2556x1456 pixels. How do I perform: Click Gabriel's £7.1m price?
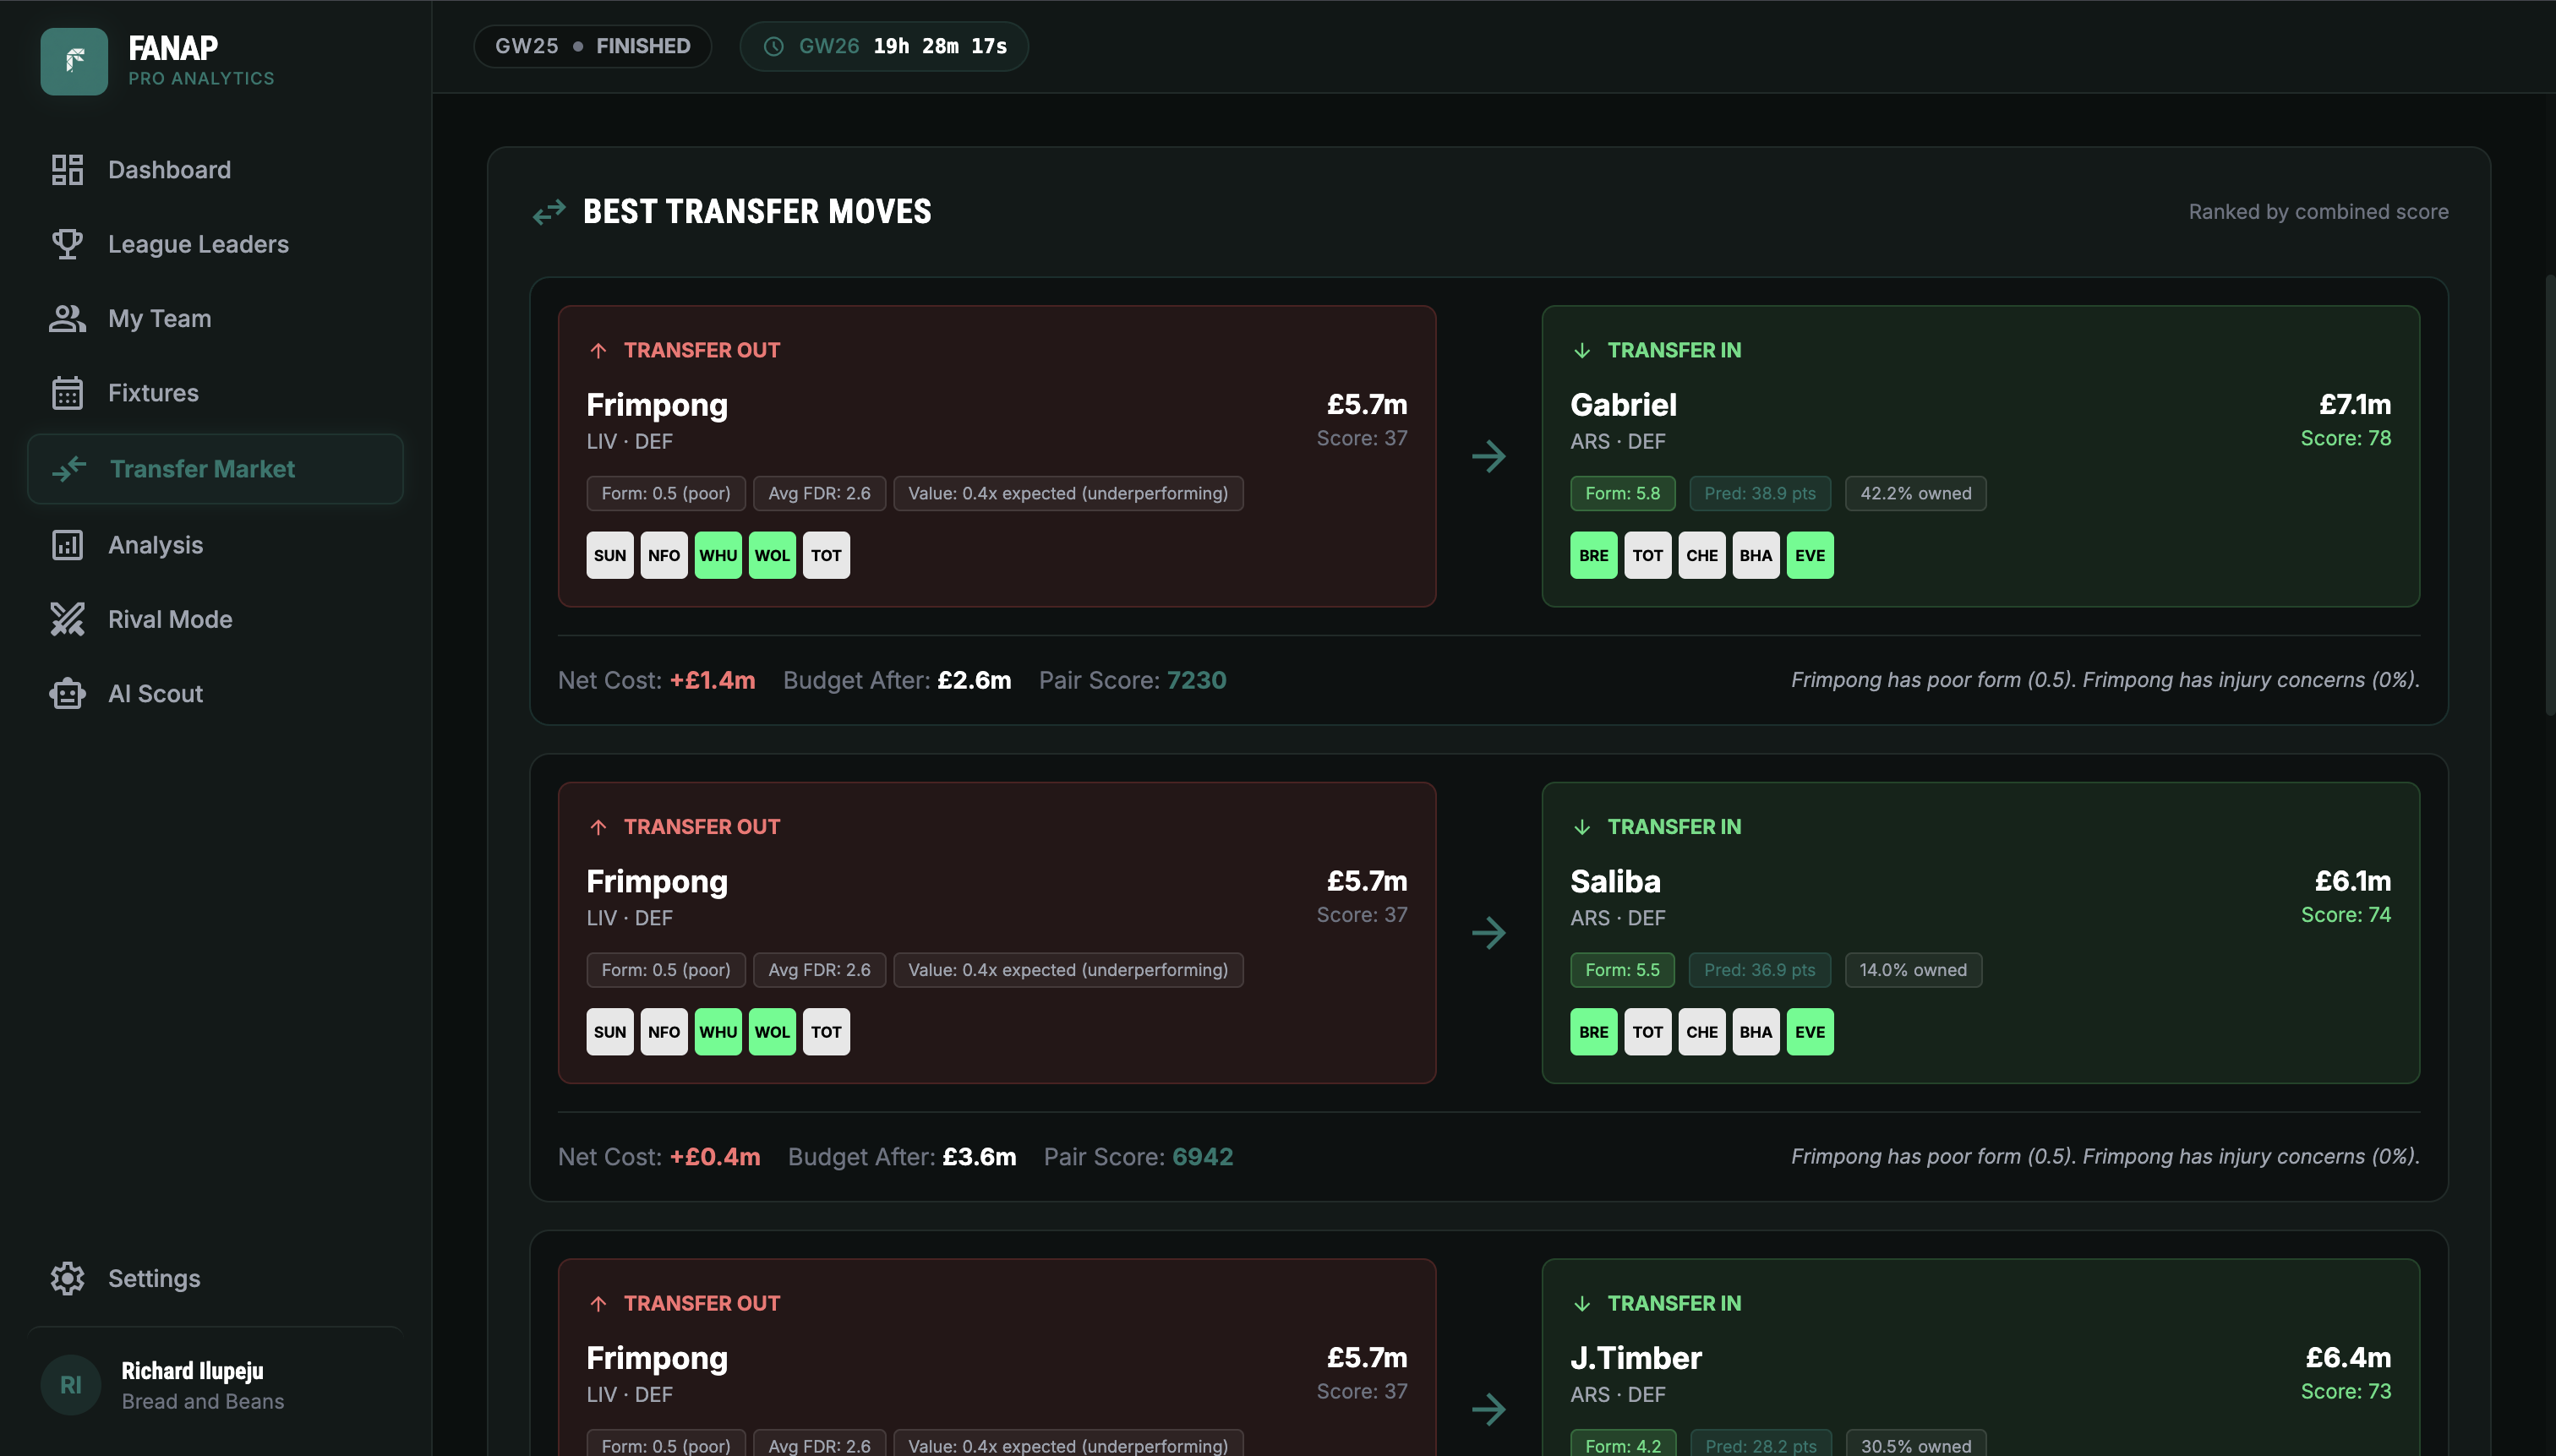click(x=2355, y=405)
